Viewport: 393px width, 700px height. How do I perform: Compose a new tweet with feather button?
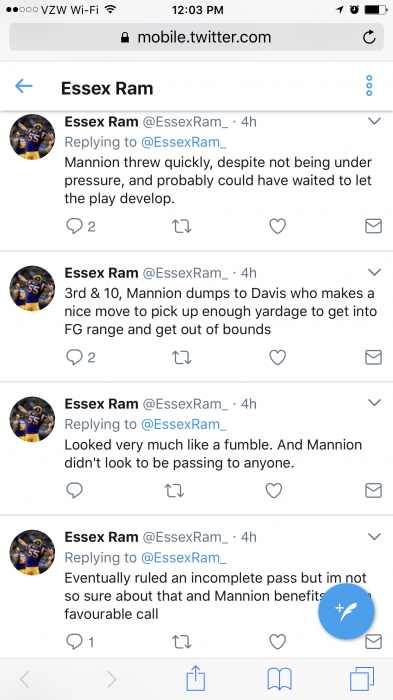(x=346, y=612)
